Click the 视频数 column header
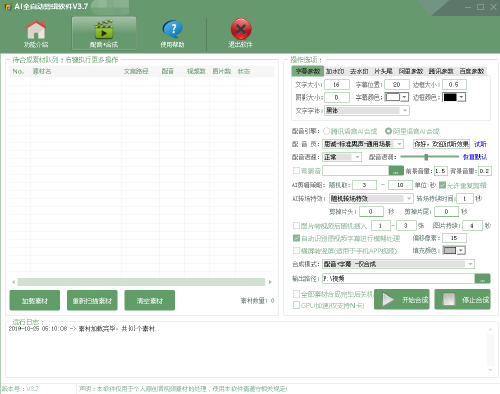Image resolution: width=500 pixels, height=394 pixels. 196,71
